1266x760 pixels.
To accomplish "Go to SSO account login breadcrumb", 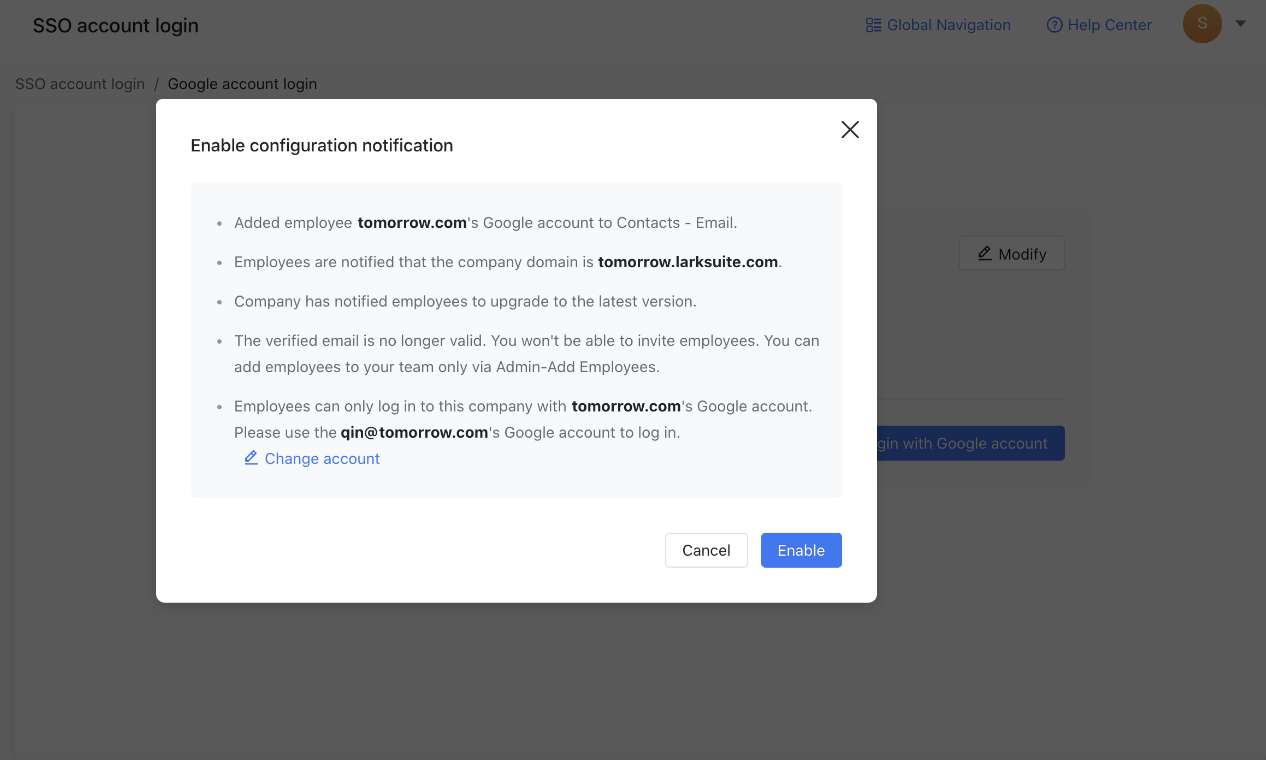I will [x=79, y=84].
